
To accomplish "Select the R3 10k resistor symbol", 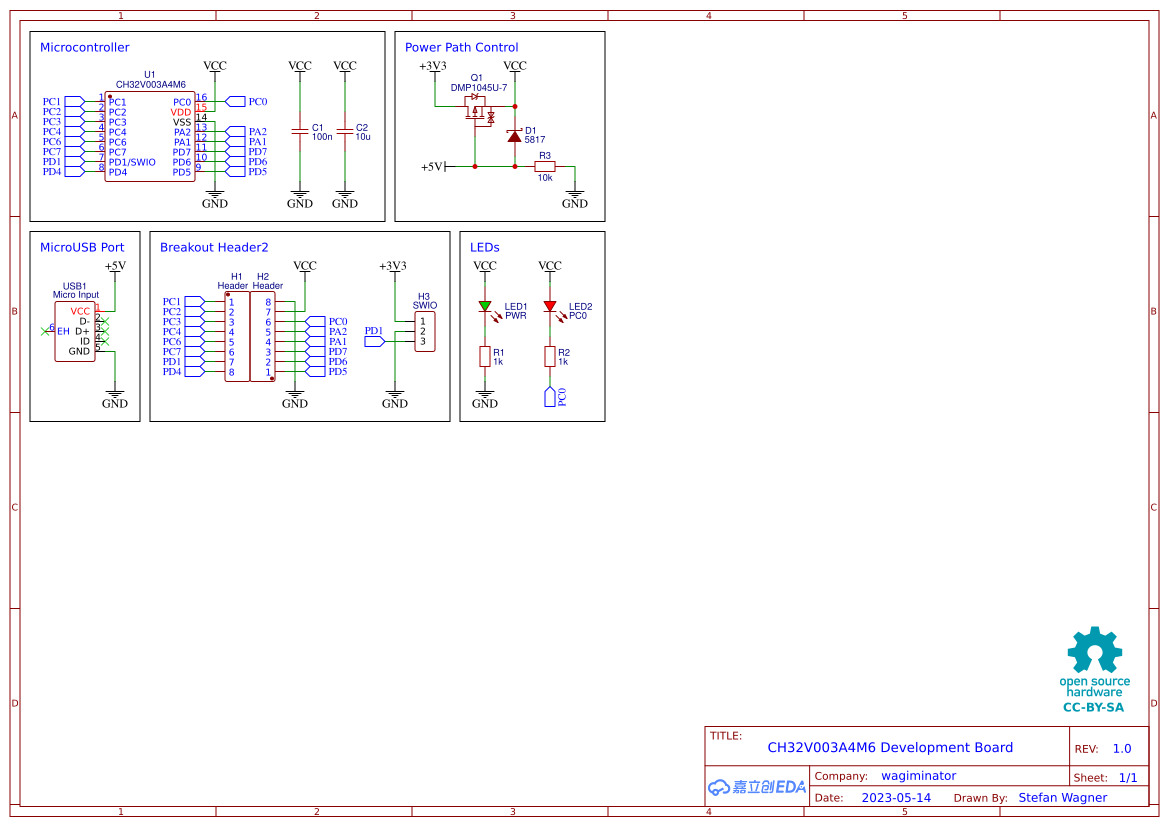I will [x=545, y=167].
